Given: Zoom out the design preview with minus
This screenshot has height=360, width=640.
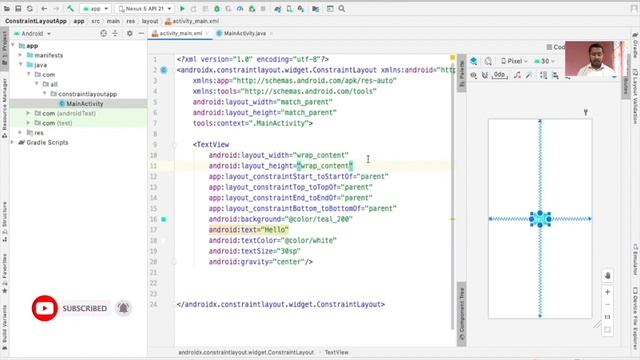Looking at the screenshot, I should pyautogui.click(x=607, y=304).
